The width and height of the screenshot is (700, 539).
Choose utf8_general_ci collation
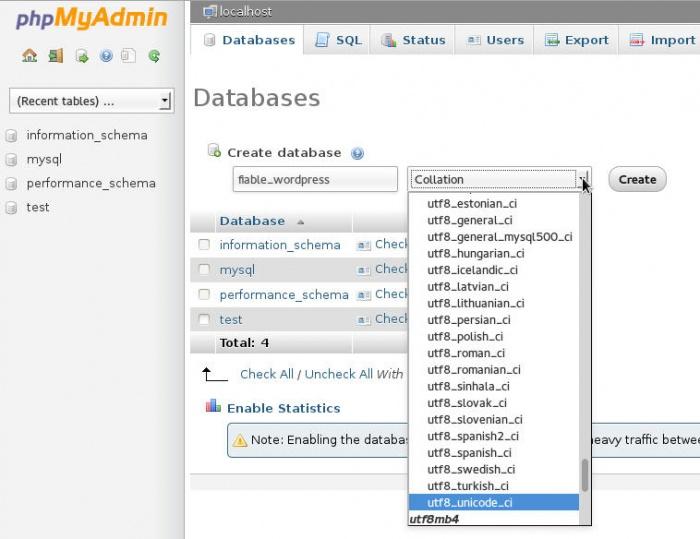[x=494, y=220]
